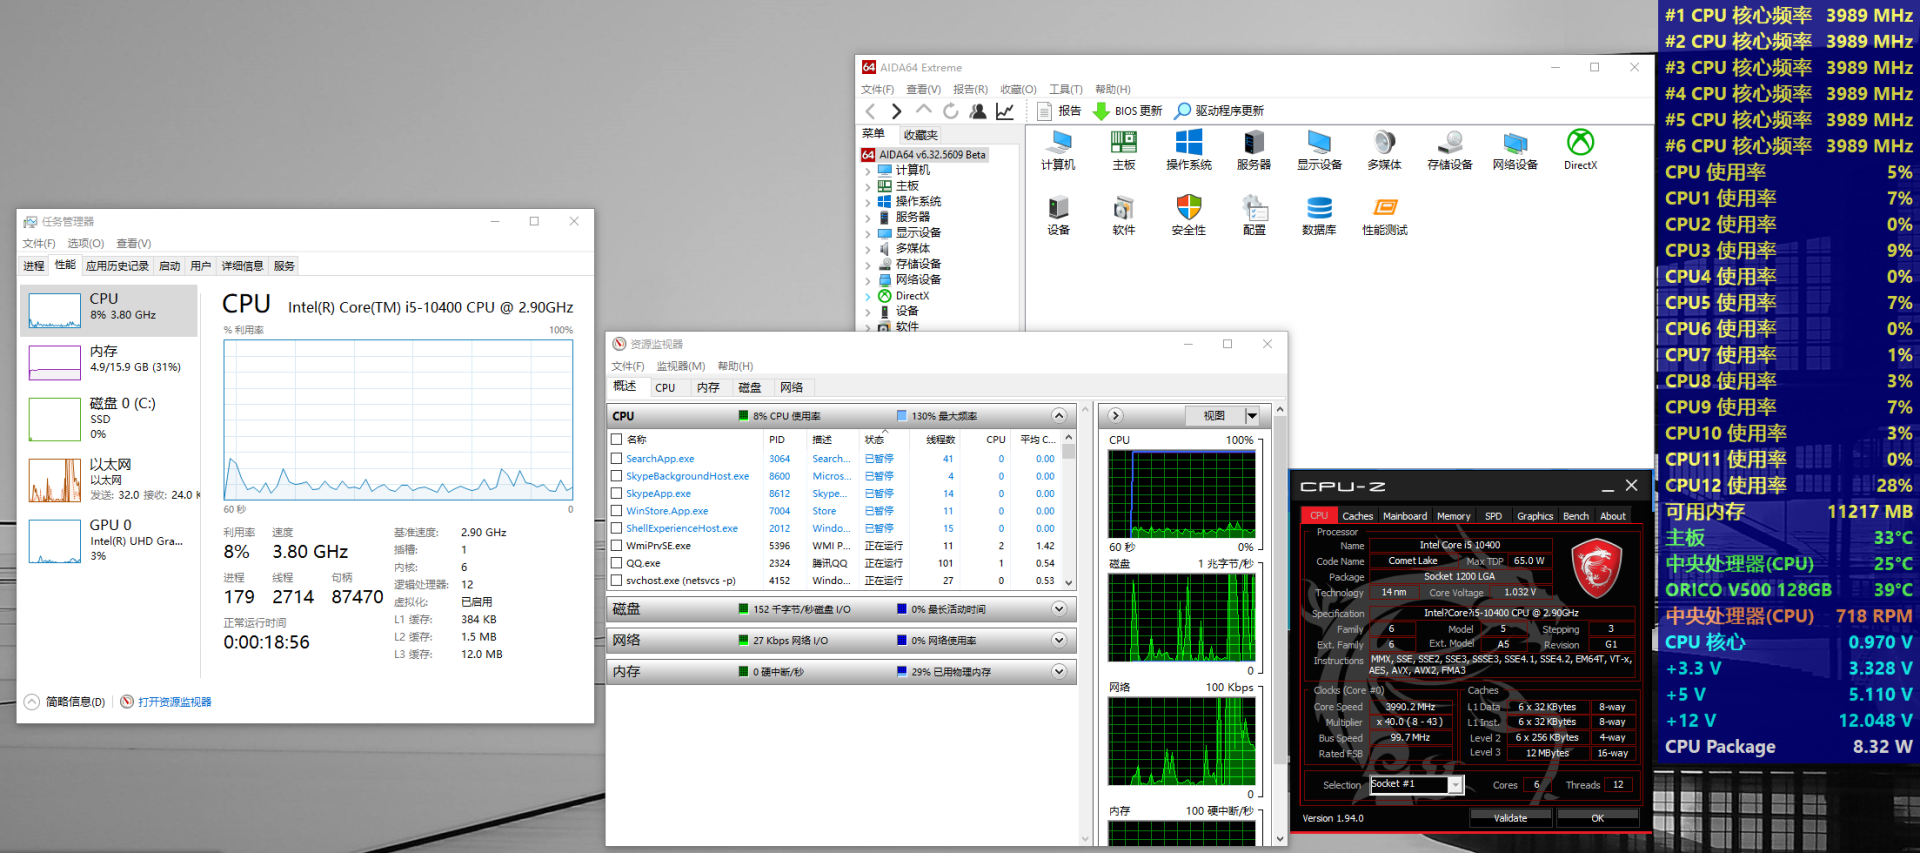
Task: Click AIDA64 graph chart toolbar icon
Action: (x=1005, y=111)
